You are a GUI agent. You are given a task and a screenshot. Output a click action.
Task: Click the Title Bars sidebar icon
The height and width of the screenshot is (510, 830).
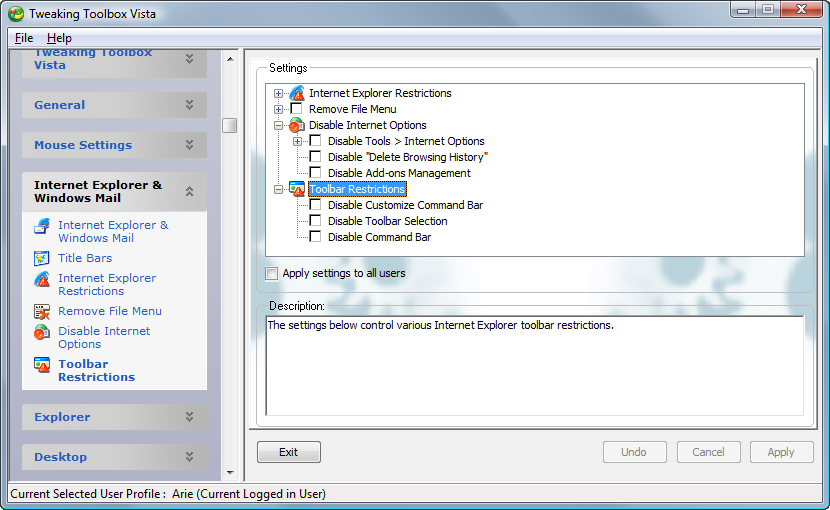click(x=42, y=258)
